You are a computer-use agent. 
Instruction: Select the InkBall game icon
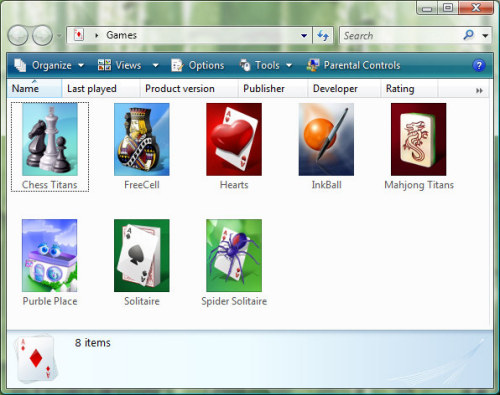[x=326, y=139]
